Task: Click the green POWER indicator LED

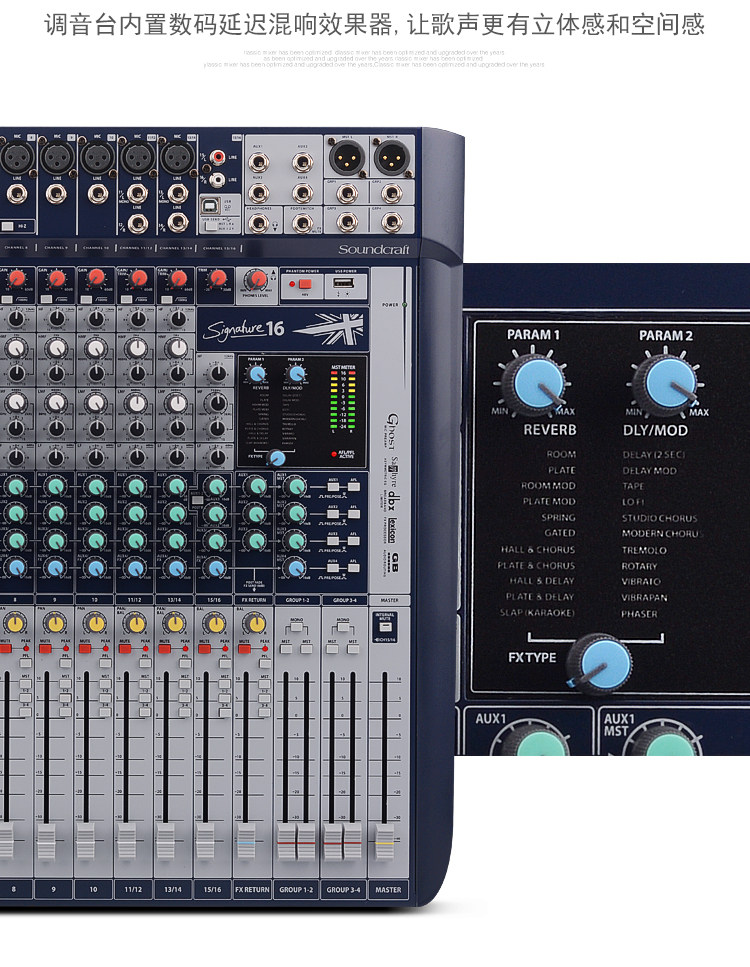Action: coord(405,305)
